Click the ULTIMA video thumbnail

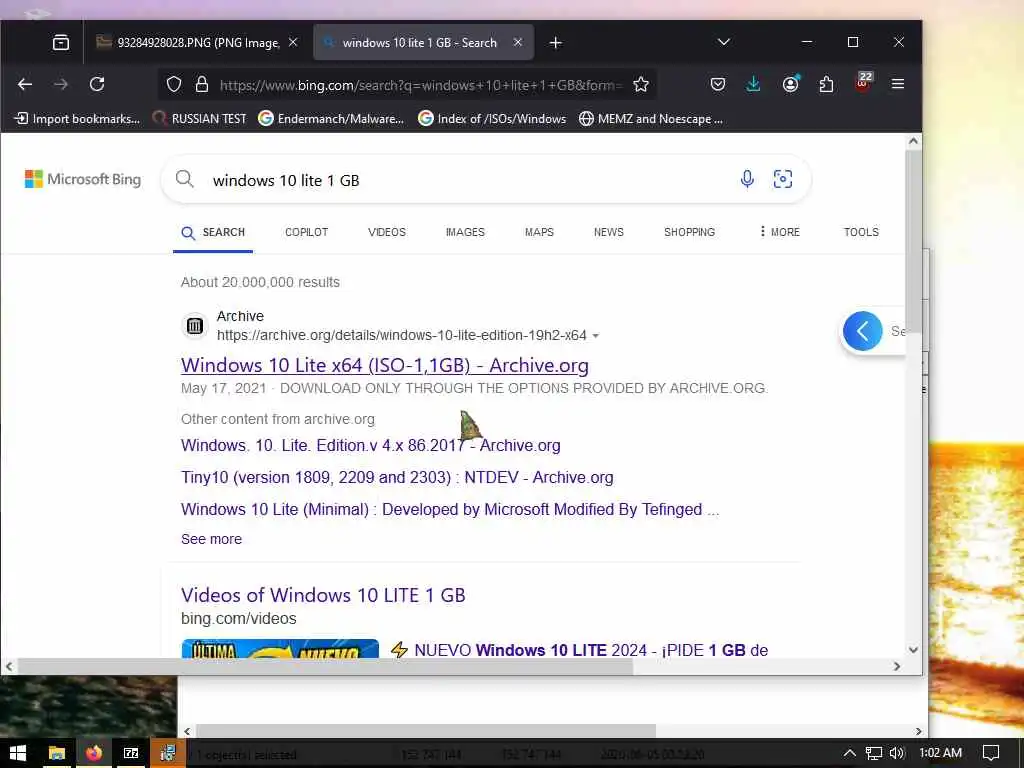point(280,649)
